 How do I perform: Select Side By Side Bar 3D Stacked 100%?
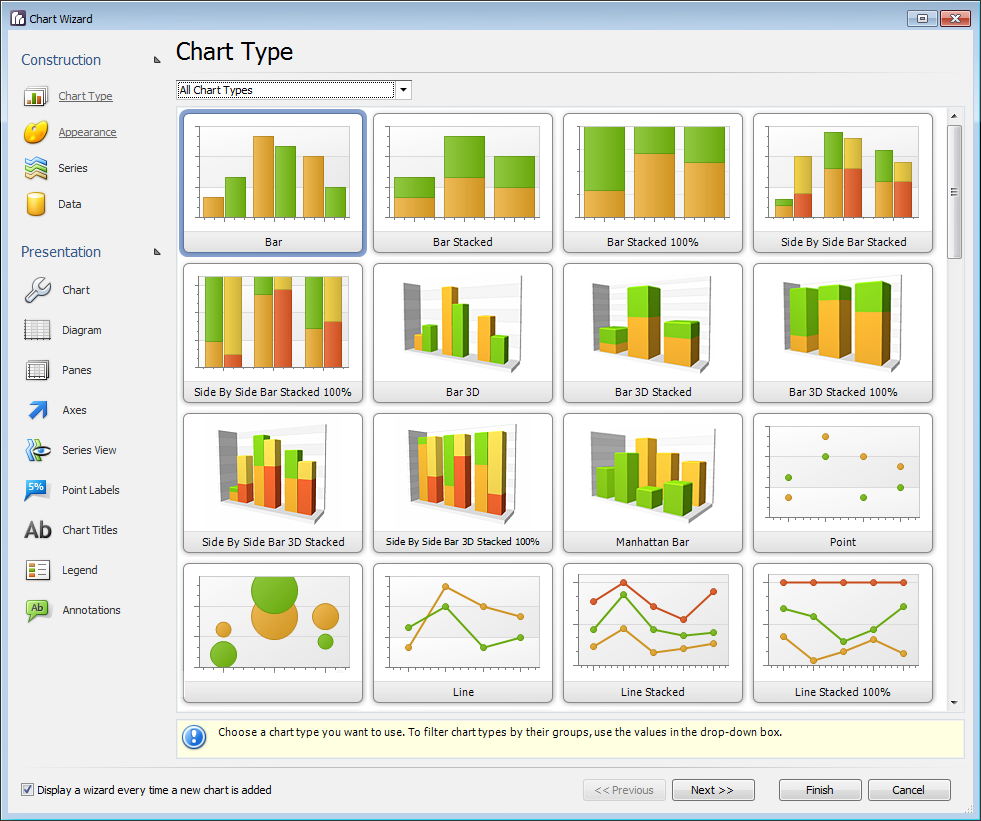[x=463, y=483]
